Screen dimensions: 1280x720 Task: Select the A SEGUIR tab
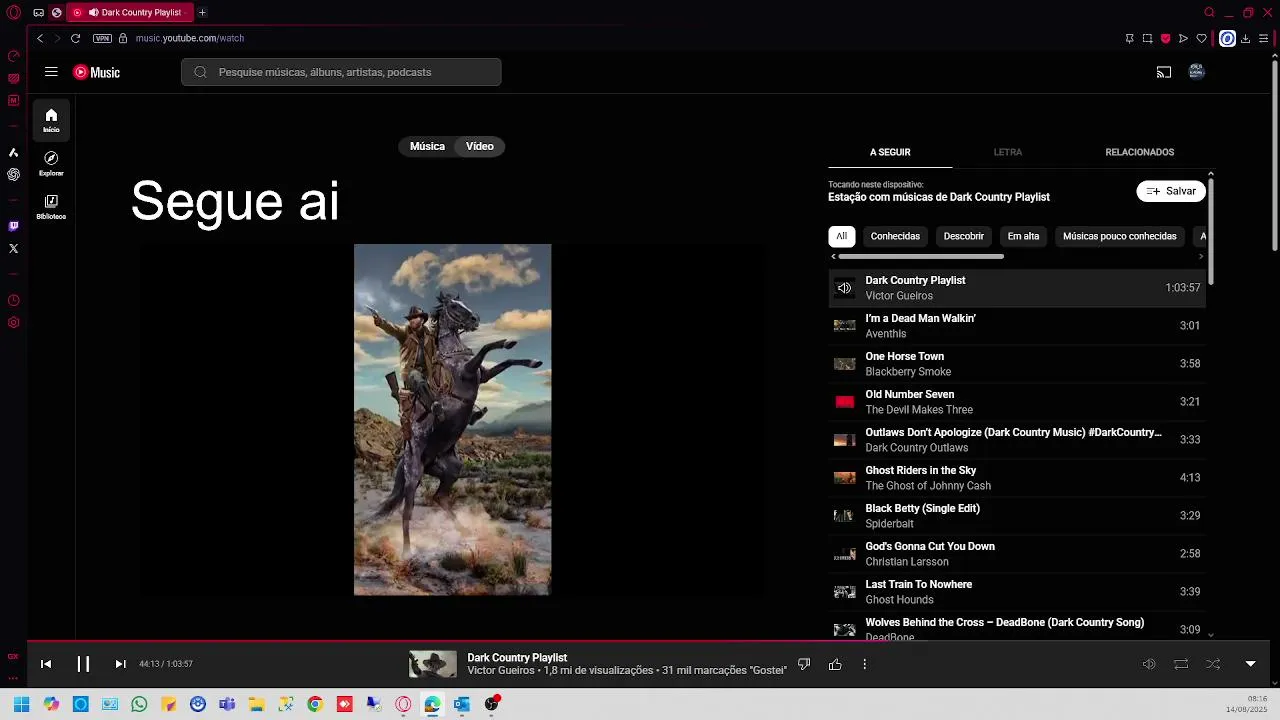tap(890, 152)
